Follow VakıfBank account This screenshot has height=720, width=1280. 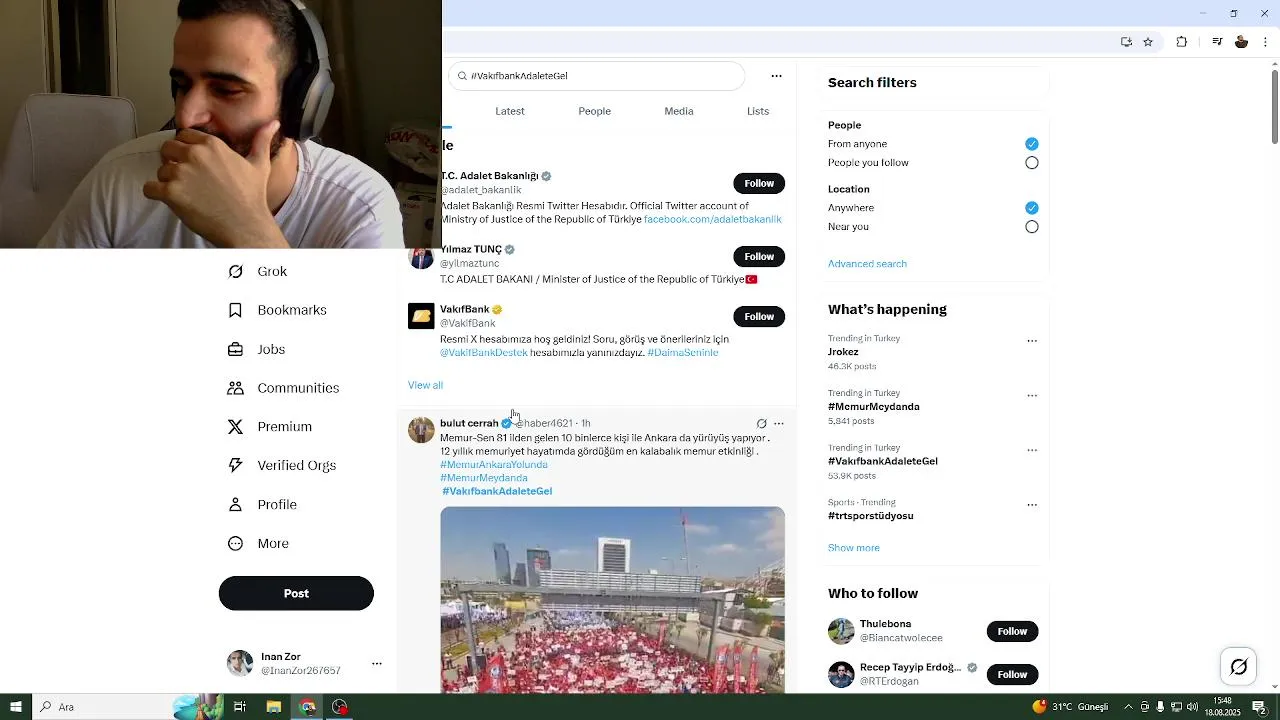[759, 316]
